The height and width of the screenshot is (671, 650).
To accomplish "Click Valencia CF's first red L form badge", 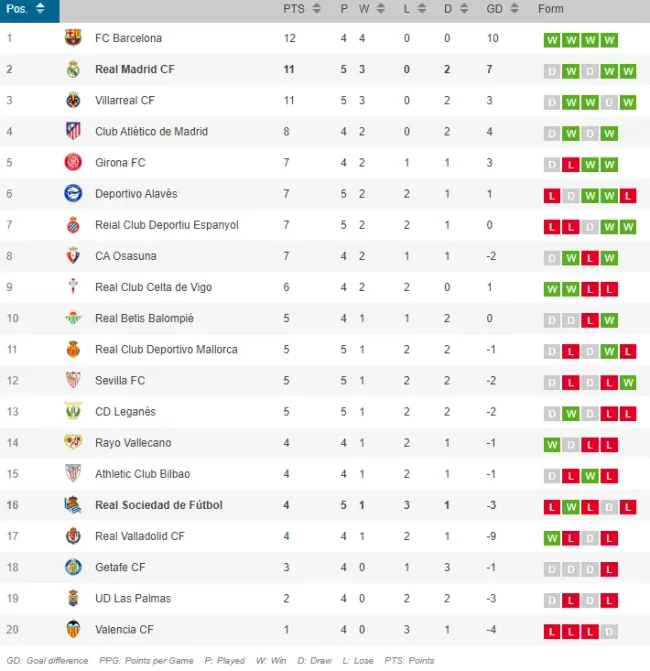I will pos(551,632).
